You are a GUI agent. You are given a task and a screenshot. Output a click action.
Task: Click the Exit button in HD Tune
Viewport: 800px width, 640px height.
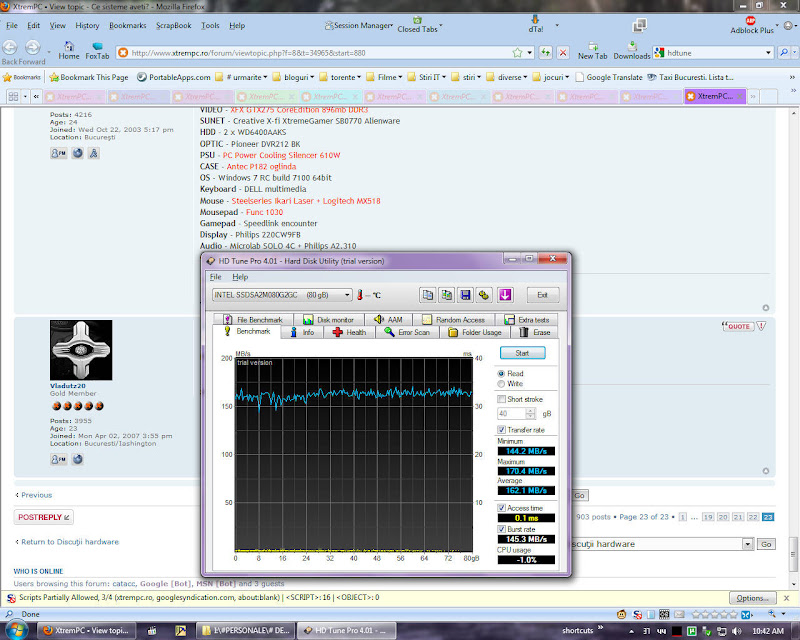542,295
